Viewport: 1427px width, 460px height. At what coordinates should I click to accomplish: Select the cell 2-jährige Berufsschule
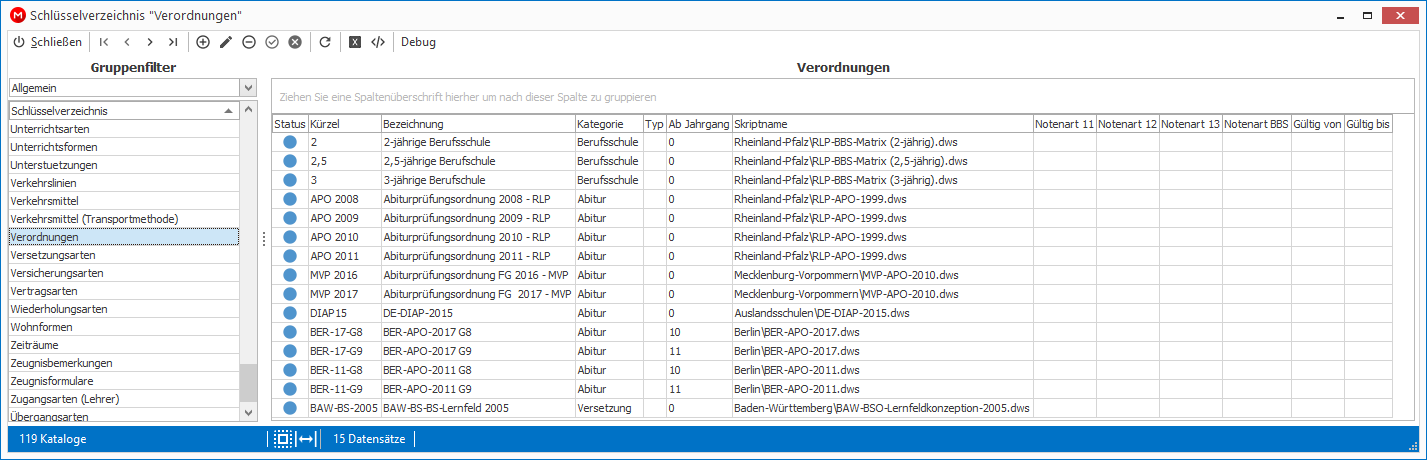pyautogui.click(x=477, y=142)
